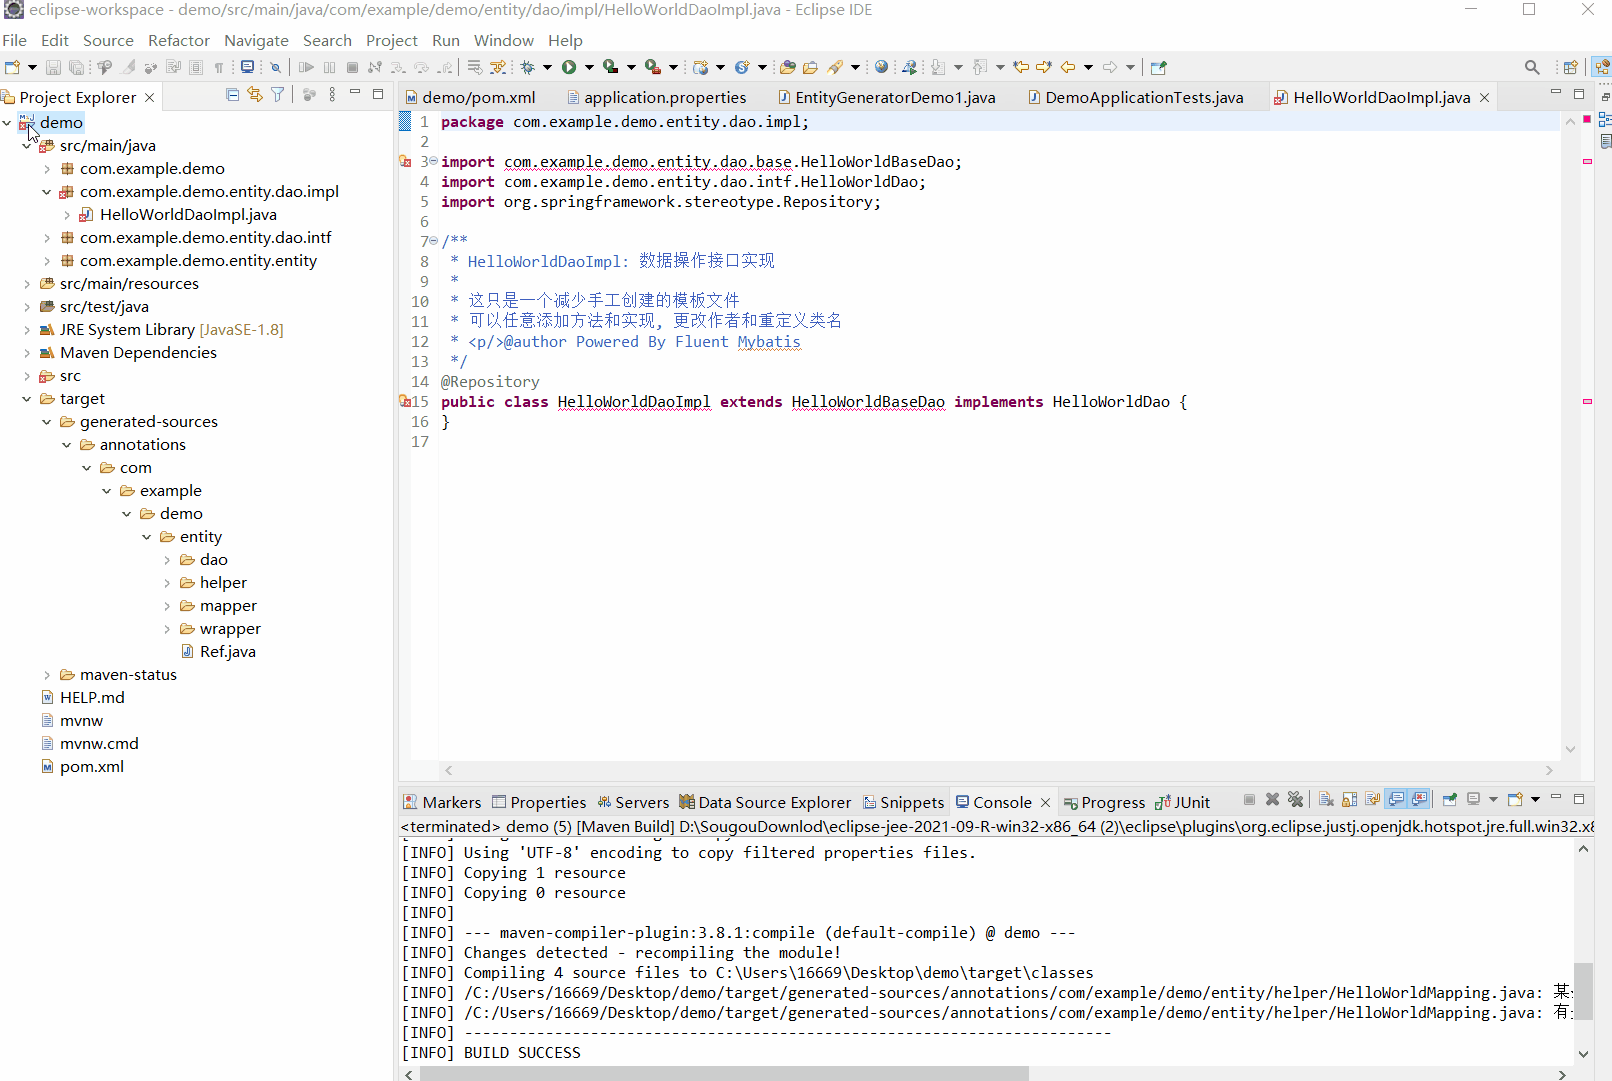Select HelloWorldDaoImpl.java in Project Explorer

pyautogui.click(x=188, y=215)
